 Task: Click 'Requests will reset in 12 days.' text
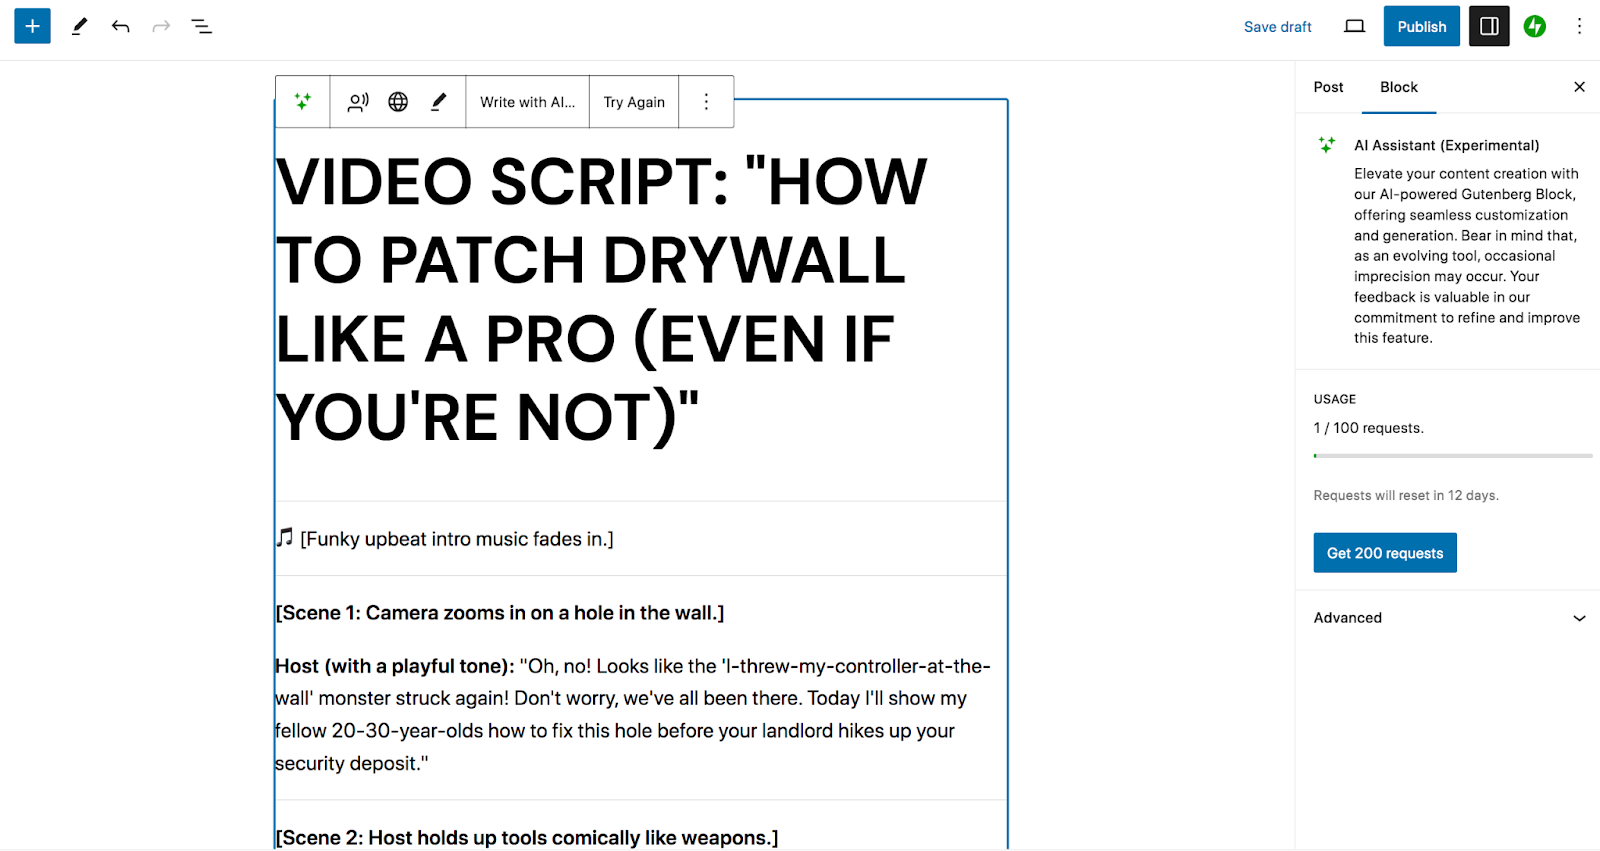pos(1406,496)
